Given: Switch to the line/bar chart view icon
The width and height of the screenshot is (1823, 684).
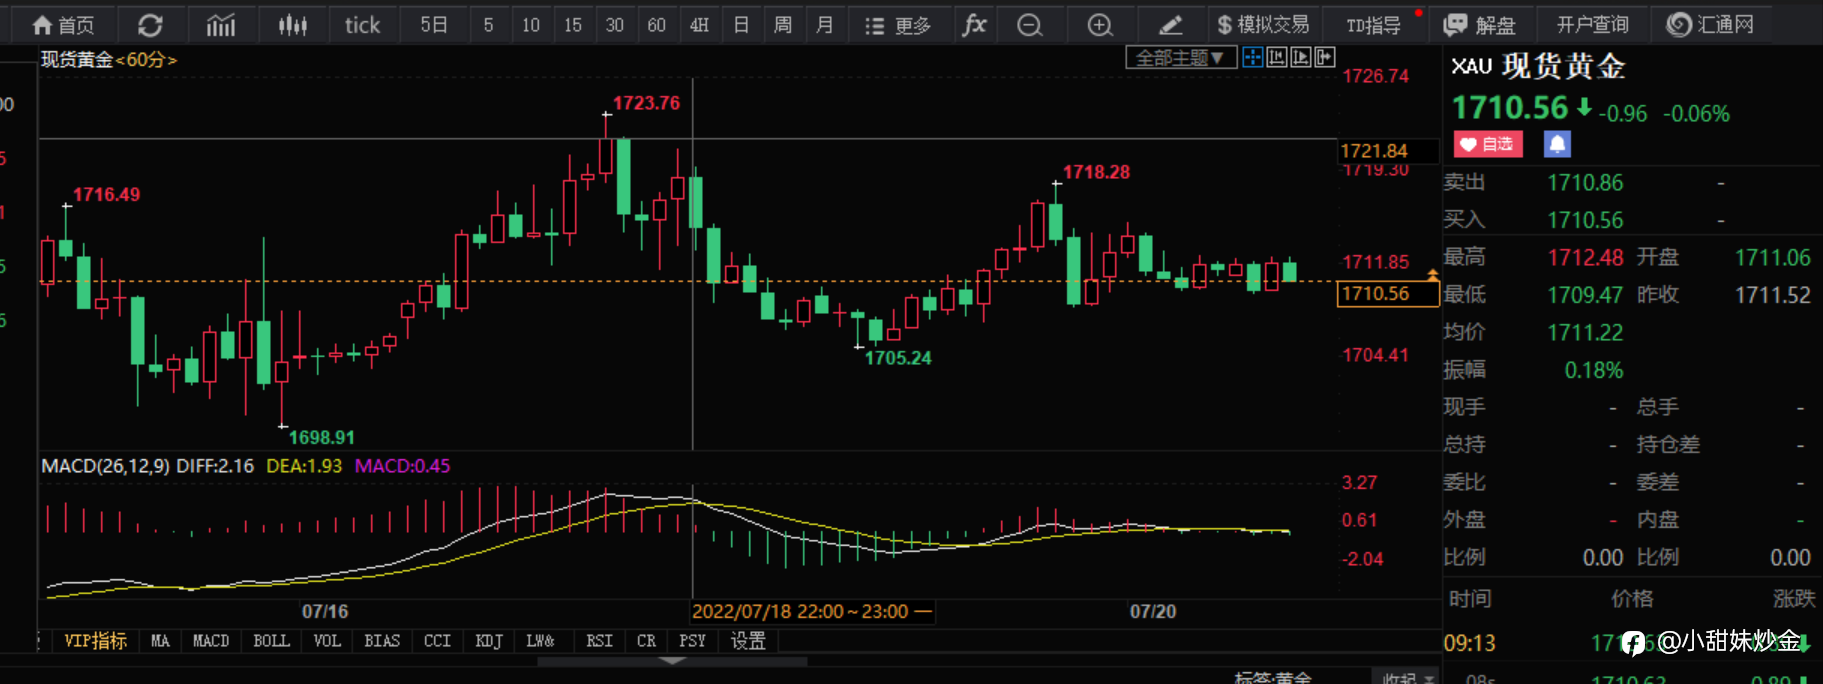Looking at the screenshot, I should tap(220, 25).
